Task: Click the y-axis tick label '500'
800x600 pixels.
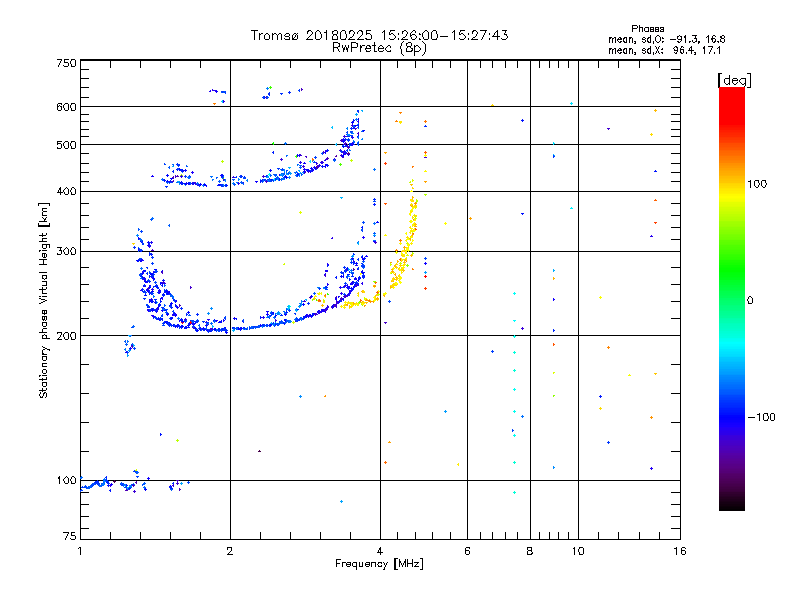Action: coord(66,145)
